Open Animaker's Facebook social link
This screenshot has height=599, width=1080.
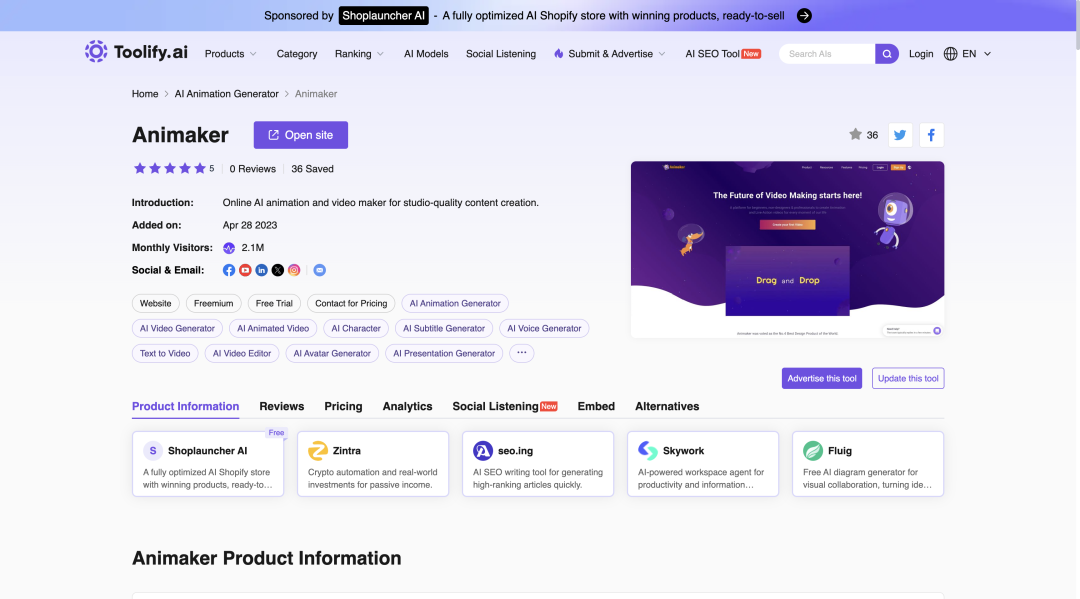click(x=229, y=270)
